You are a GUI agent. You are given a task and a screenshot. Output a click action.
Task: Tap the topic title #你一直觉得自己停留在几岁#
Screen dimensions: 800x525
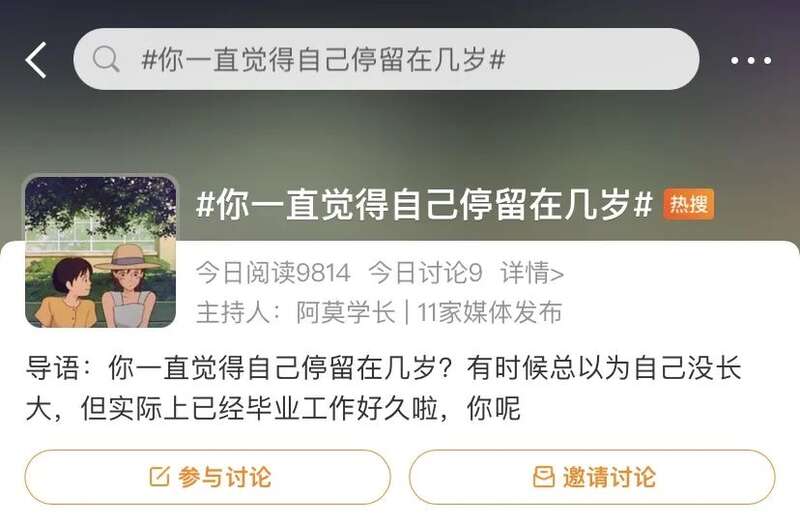pyautogui.click(x=424, y=205)
